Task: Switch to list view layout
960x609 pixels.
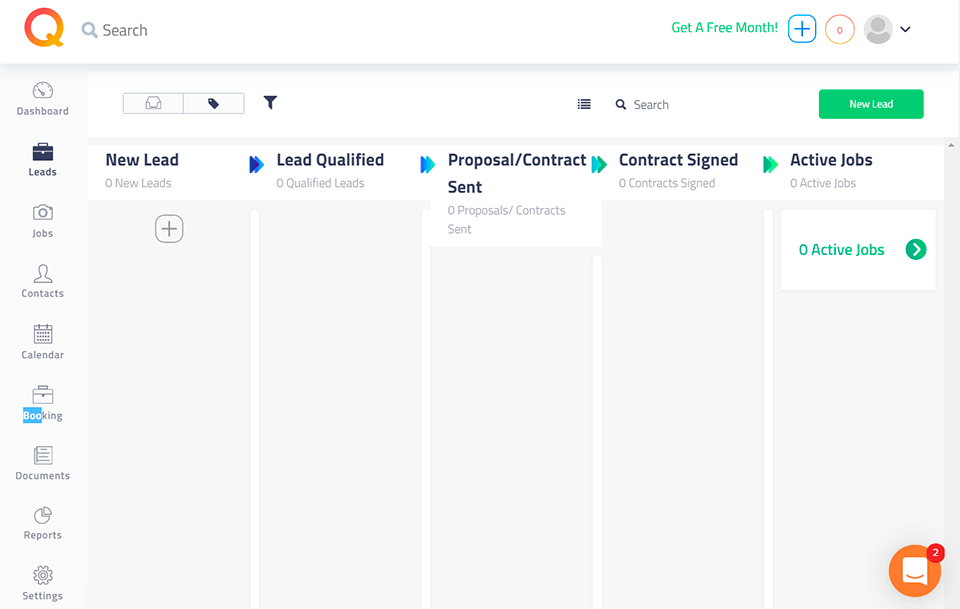Action: [x=584, y=104]
